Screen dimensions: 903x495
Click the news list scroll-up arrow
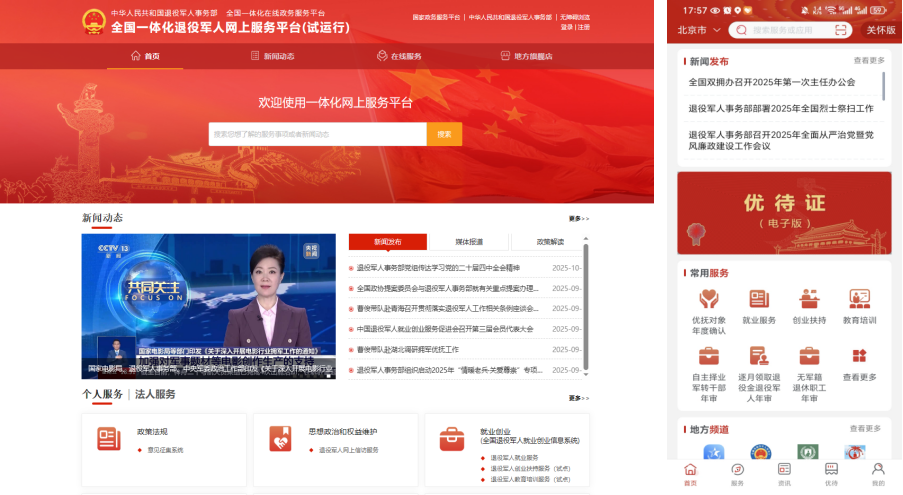[586, 238]
